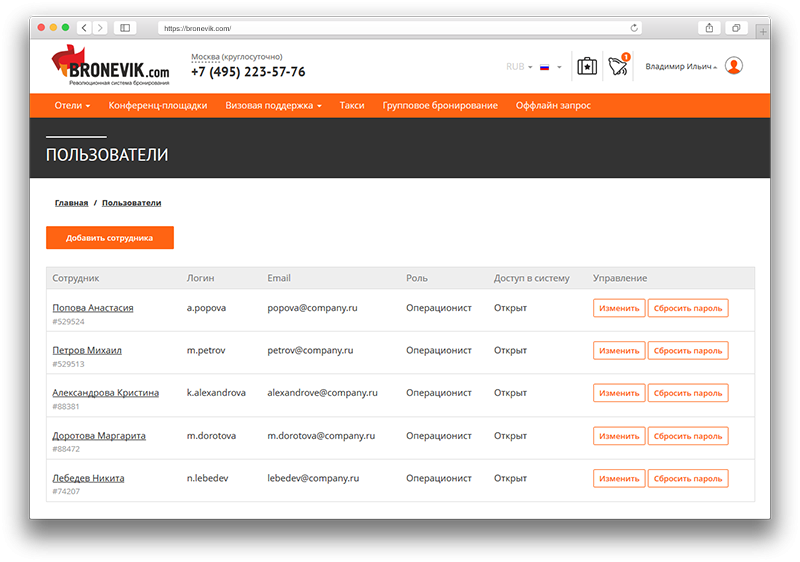
Task: Open employee Петров Михаил
Action: click(x=87, y=350)
